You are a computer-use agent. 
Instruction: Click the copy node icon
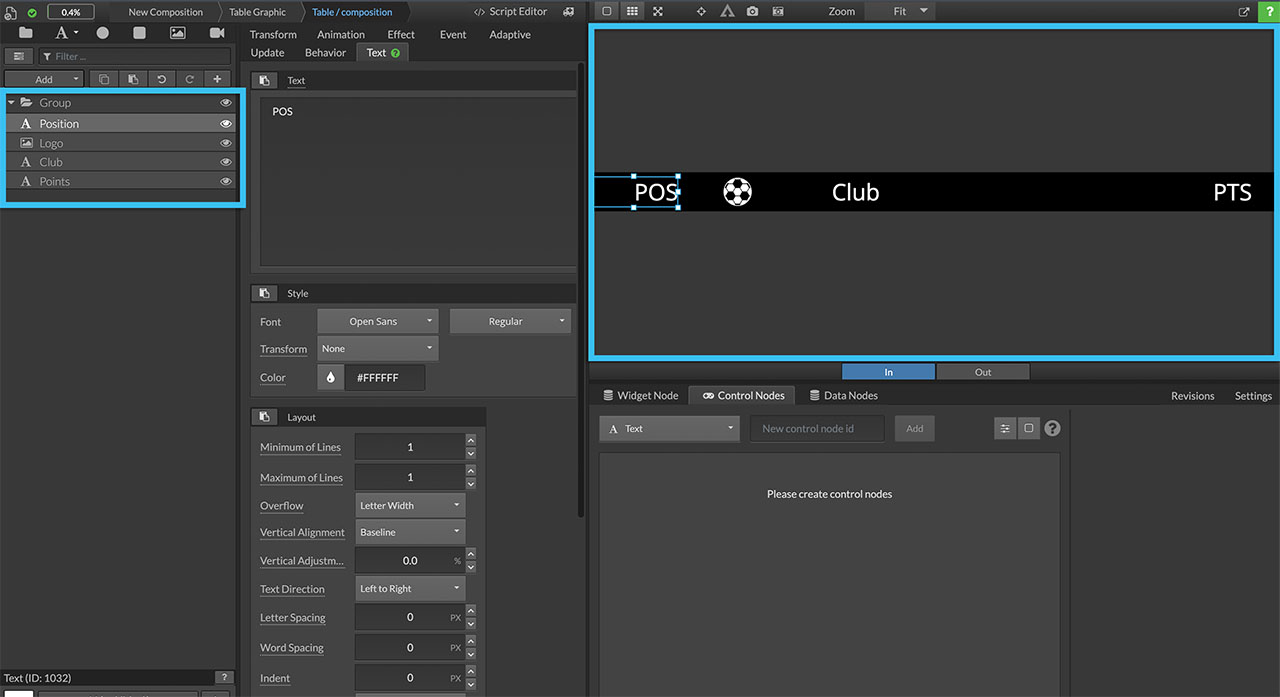(x=104, y=79)
